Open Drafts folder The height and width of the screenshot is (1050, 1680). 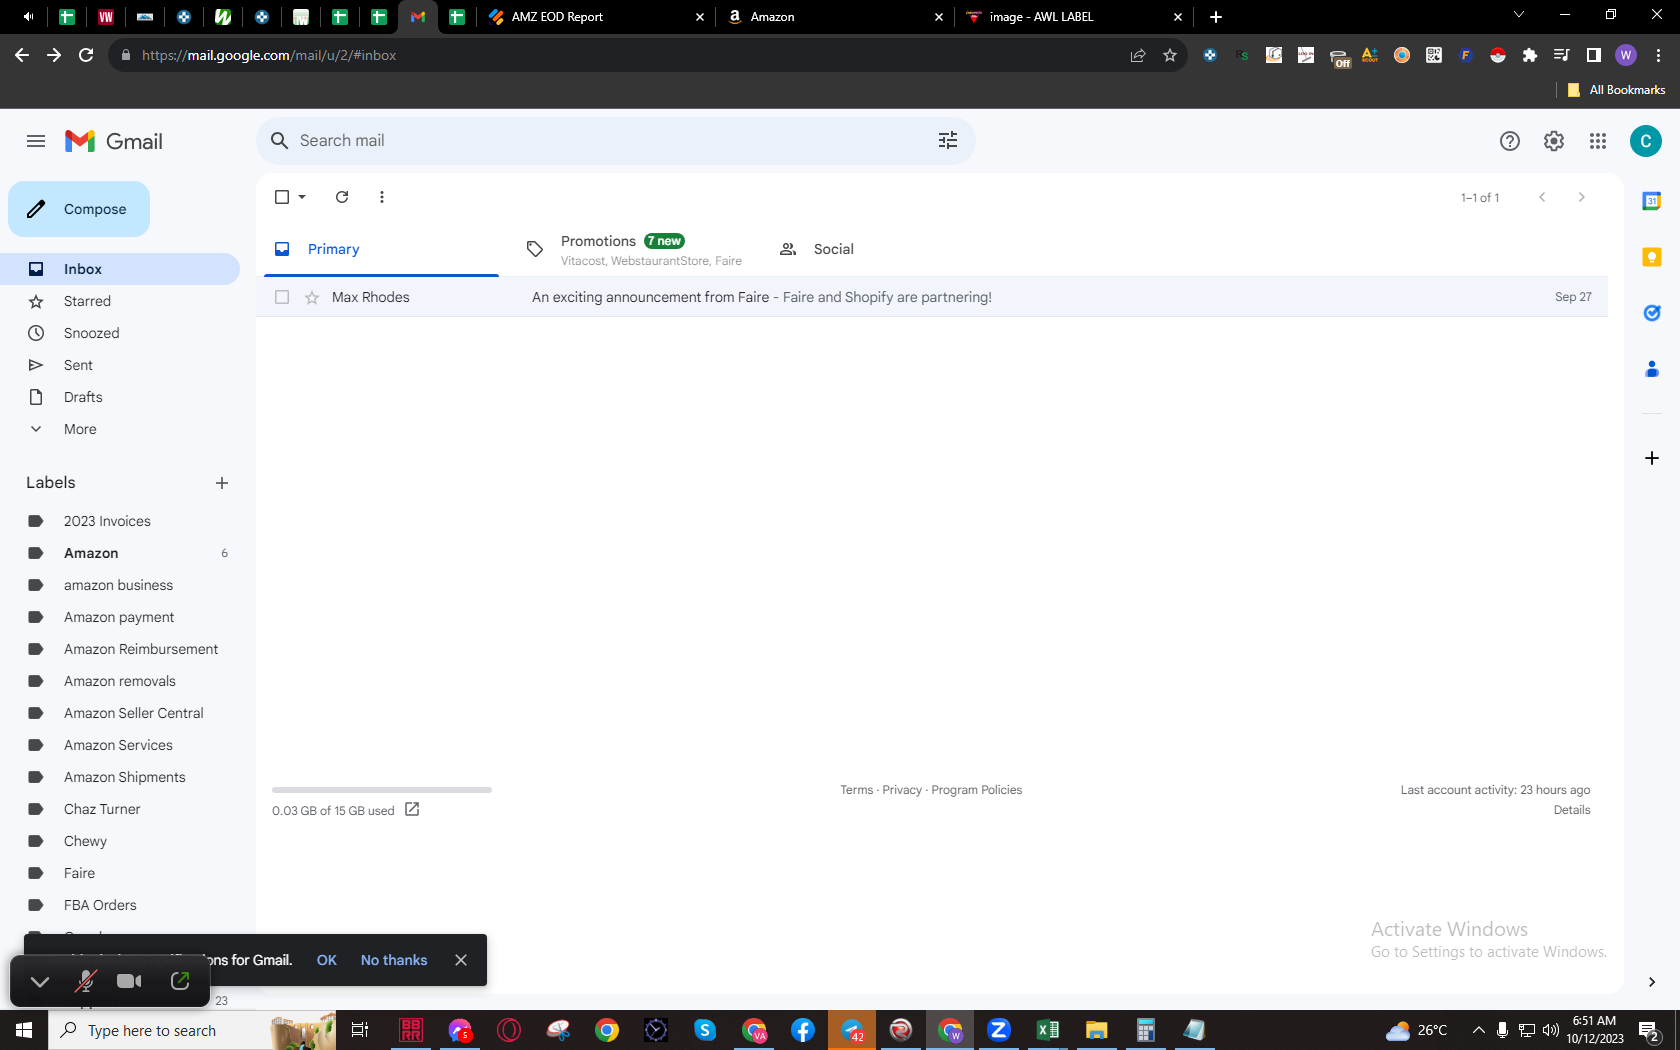tap(120, 397)
